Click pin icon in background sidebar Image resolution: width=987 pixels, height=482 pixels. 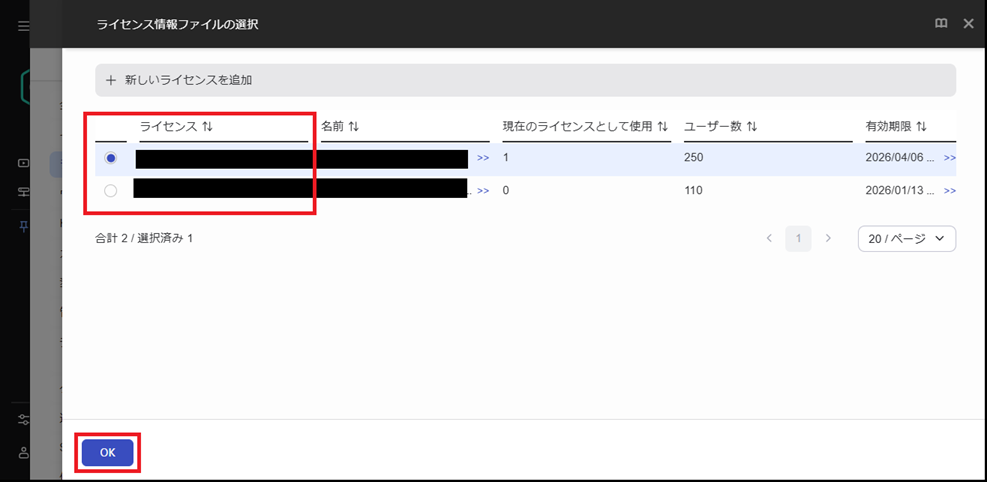(x=23, y=227)
